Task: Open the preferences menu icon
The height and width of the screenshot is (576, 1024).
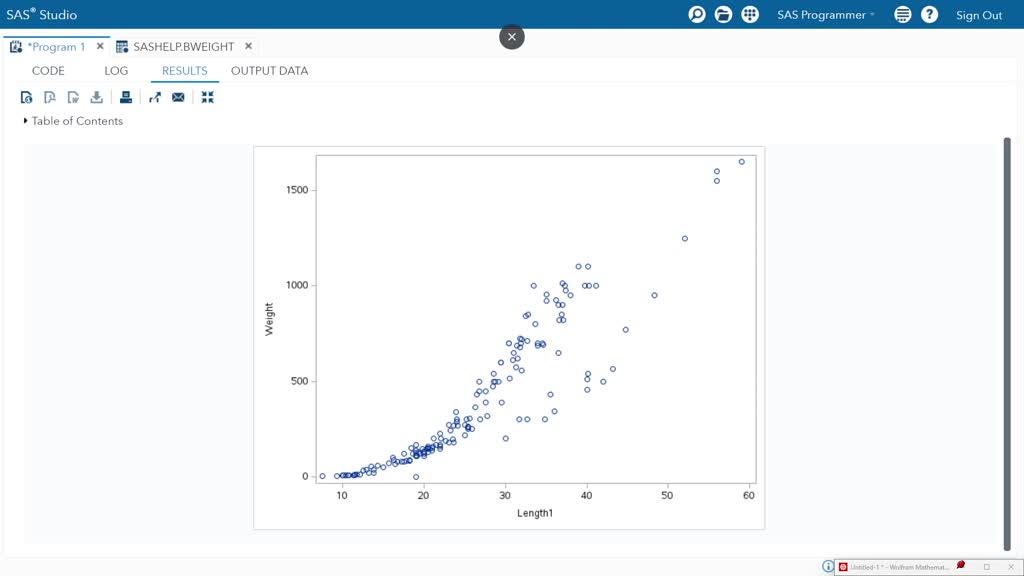Action: (x=901, y=14)
